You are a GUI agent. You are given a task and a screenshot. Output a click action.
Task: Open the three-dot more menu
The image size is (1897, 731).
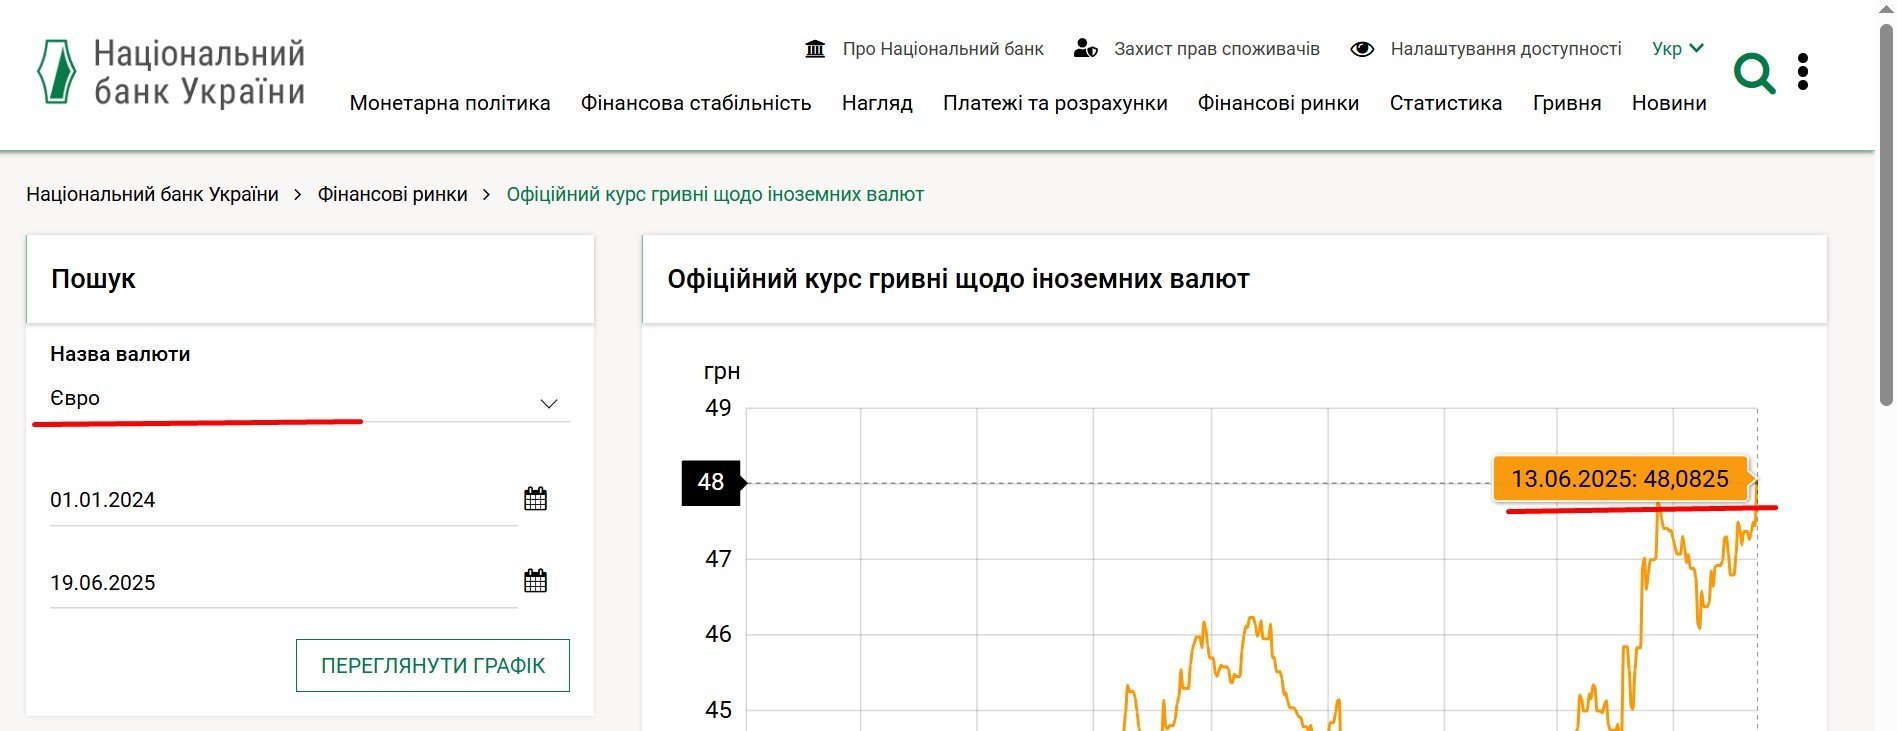pos(1803,72)
